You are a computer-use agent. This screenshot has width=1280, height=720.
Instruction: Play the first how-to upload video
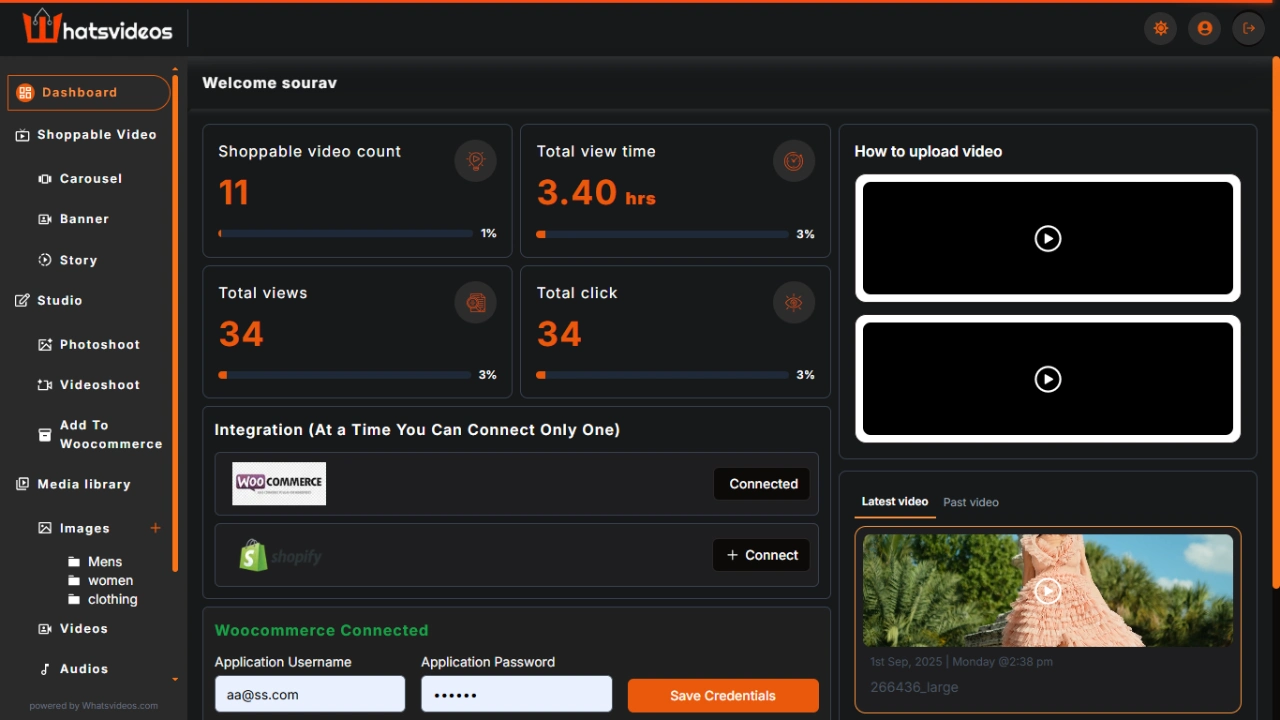point(1047,238)
